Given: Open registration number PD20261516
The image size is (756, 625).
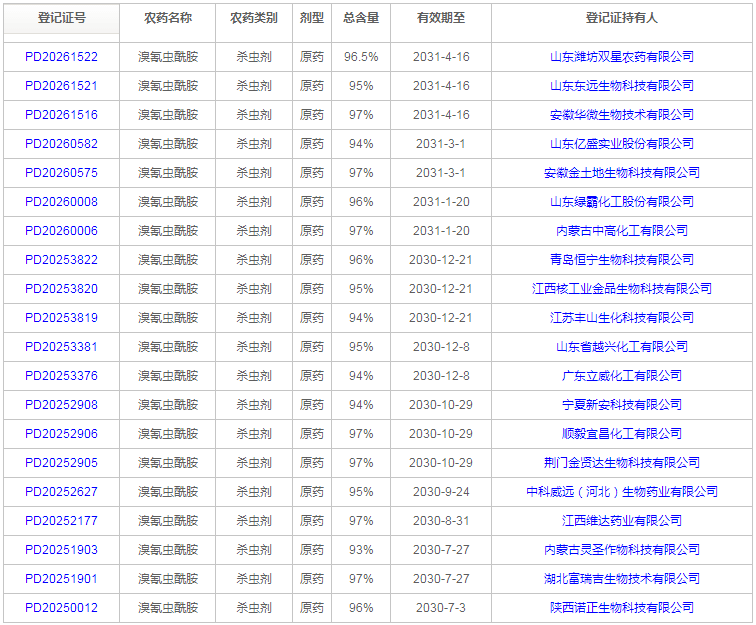Looking at the screenshot, I should (61, 115).
